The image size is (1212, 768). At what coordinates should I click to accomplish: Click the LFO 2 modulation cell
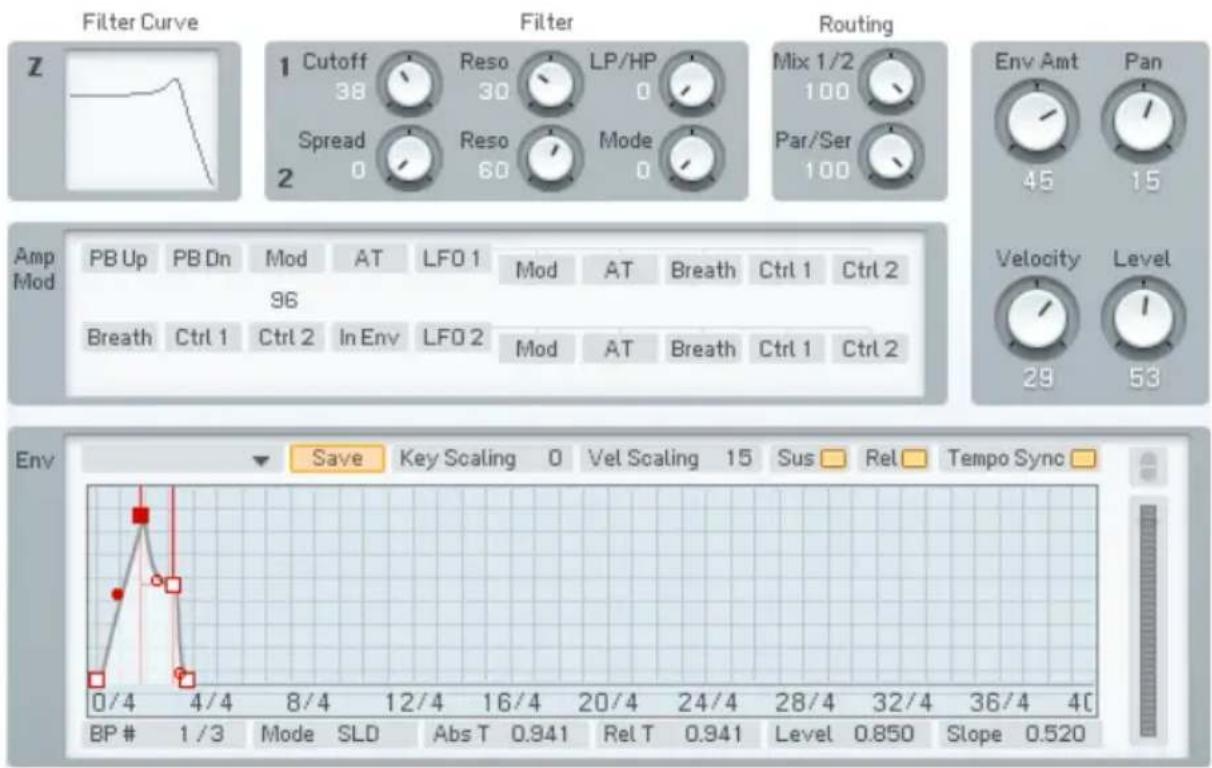pos(453,337)
